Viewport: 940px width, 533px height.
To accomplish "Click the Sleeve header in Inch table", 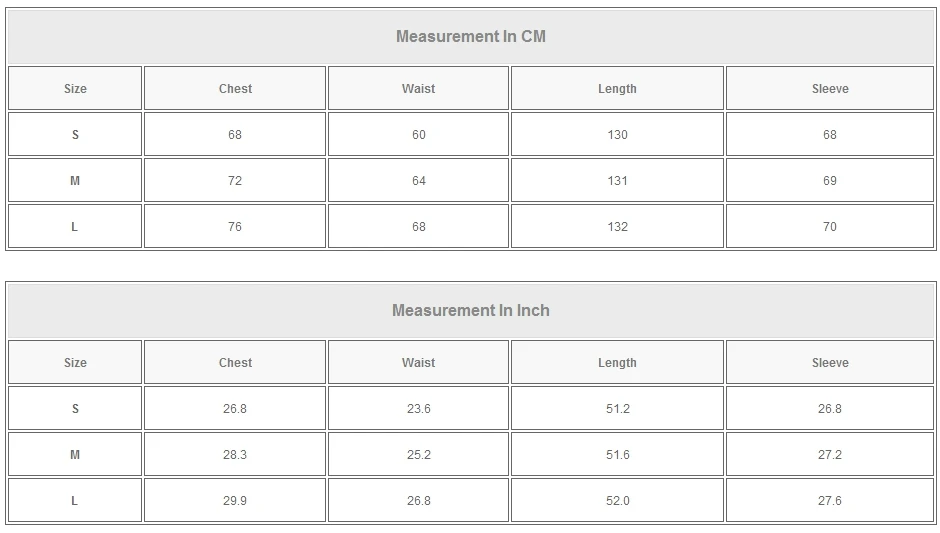I will tap(830, 363).
